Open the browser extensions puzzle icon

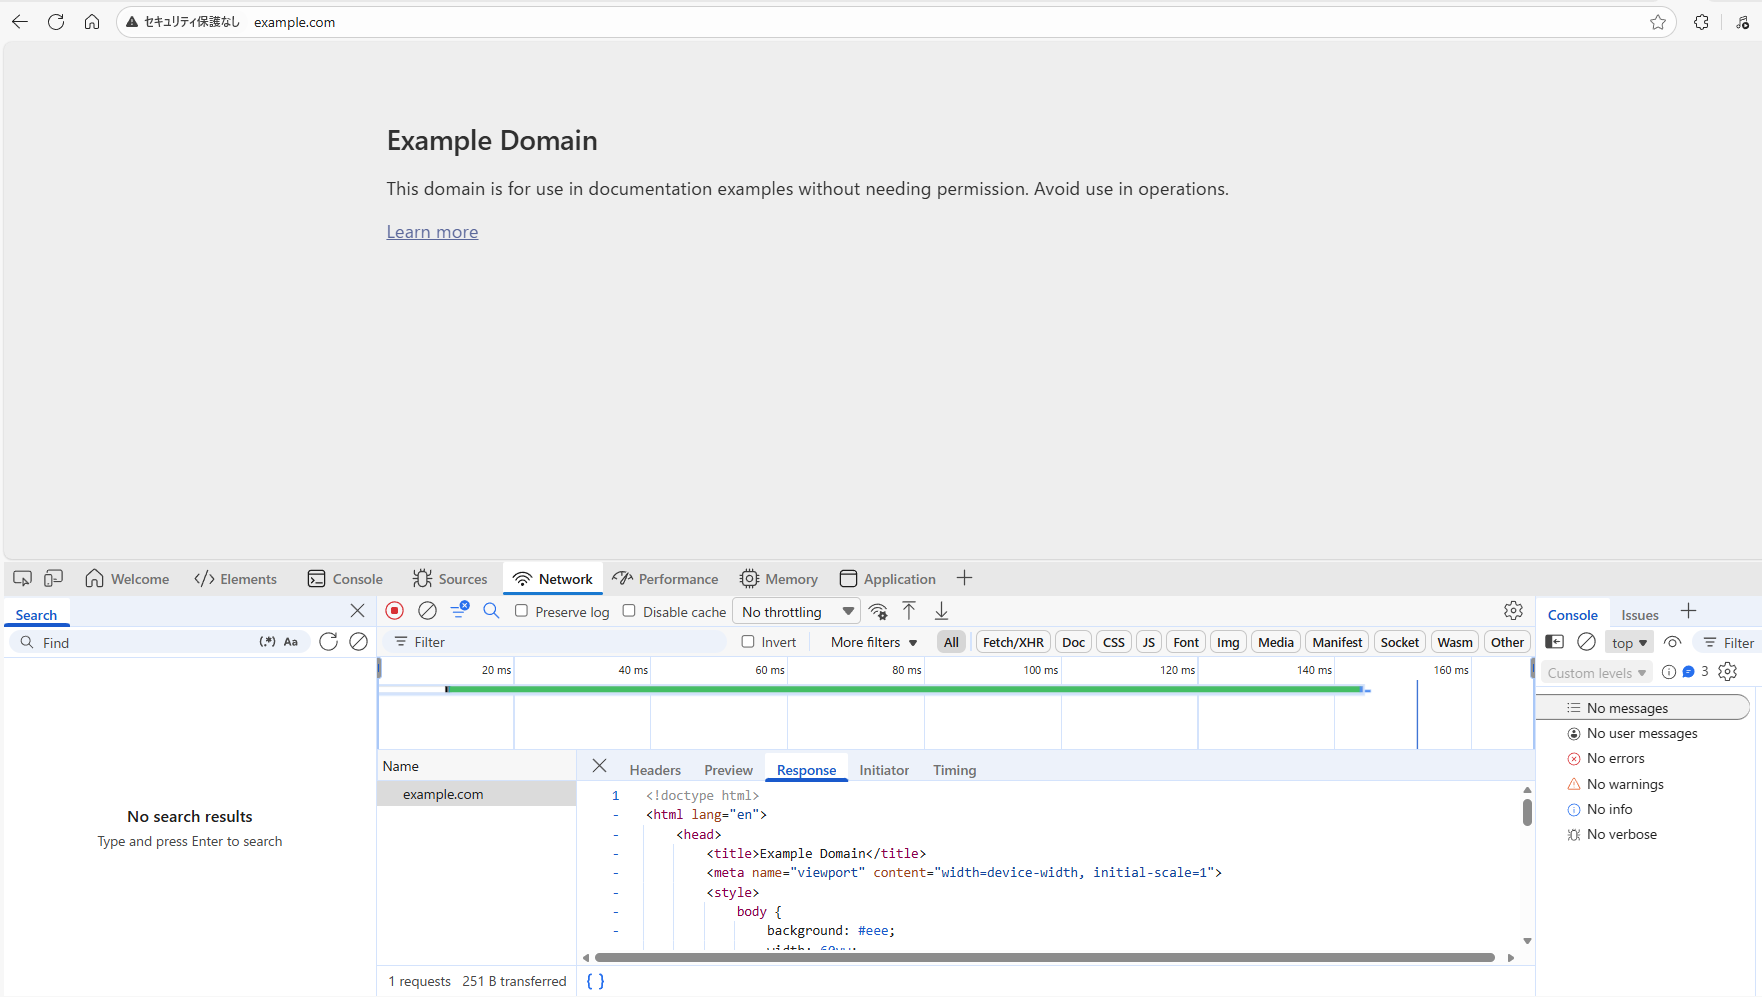tap(1702, 22)
